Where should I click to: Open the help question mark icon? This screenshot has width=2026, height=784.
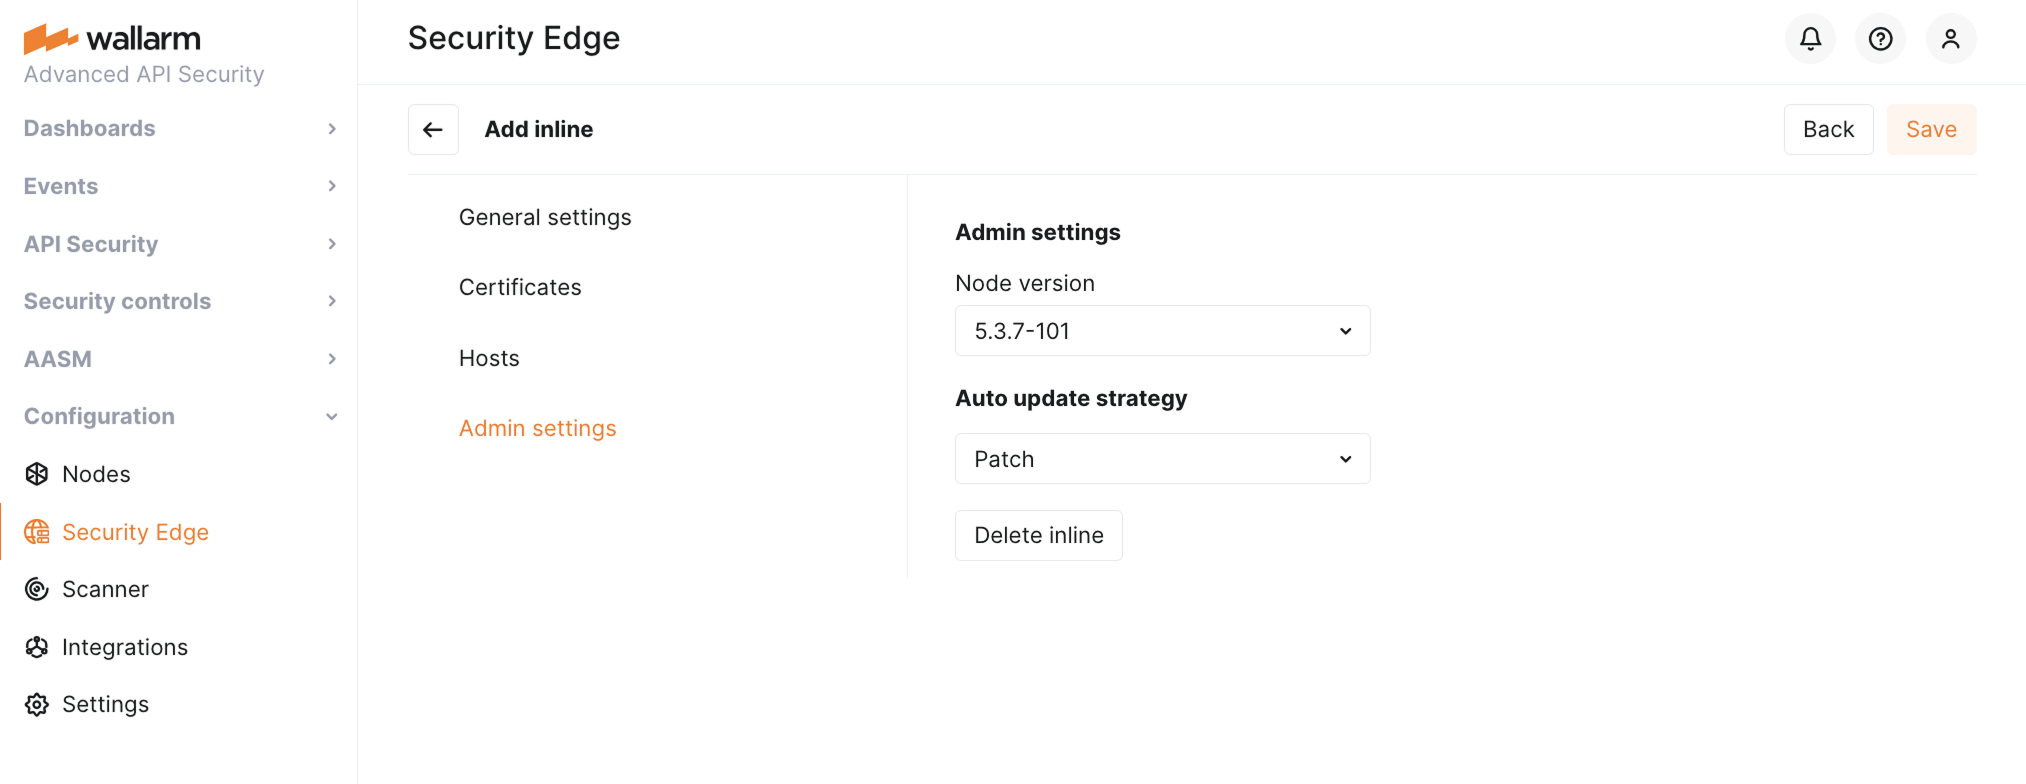pos(1880,39)
